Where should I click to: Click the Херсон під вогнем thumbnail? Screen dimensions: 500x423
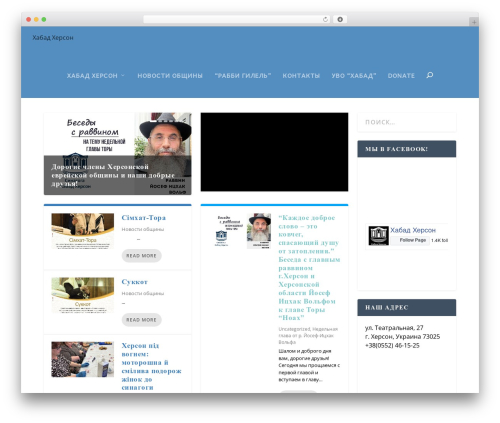pyautogui.click(x=83, y=359)
